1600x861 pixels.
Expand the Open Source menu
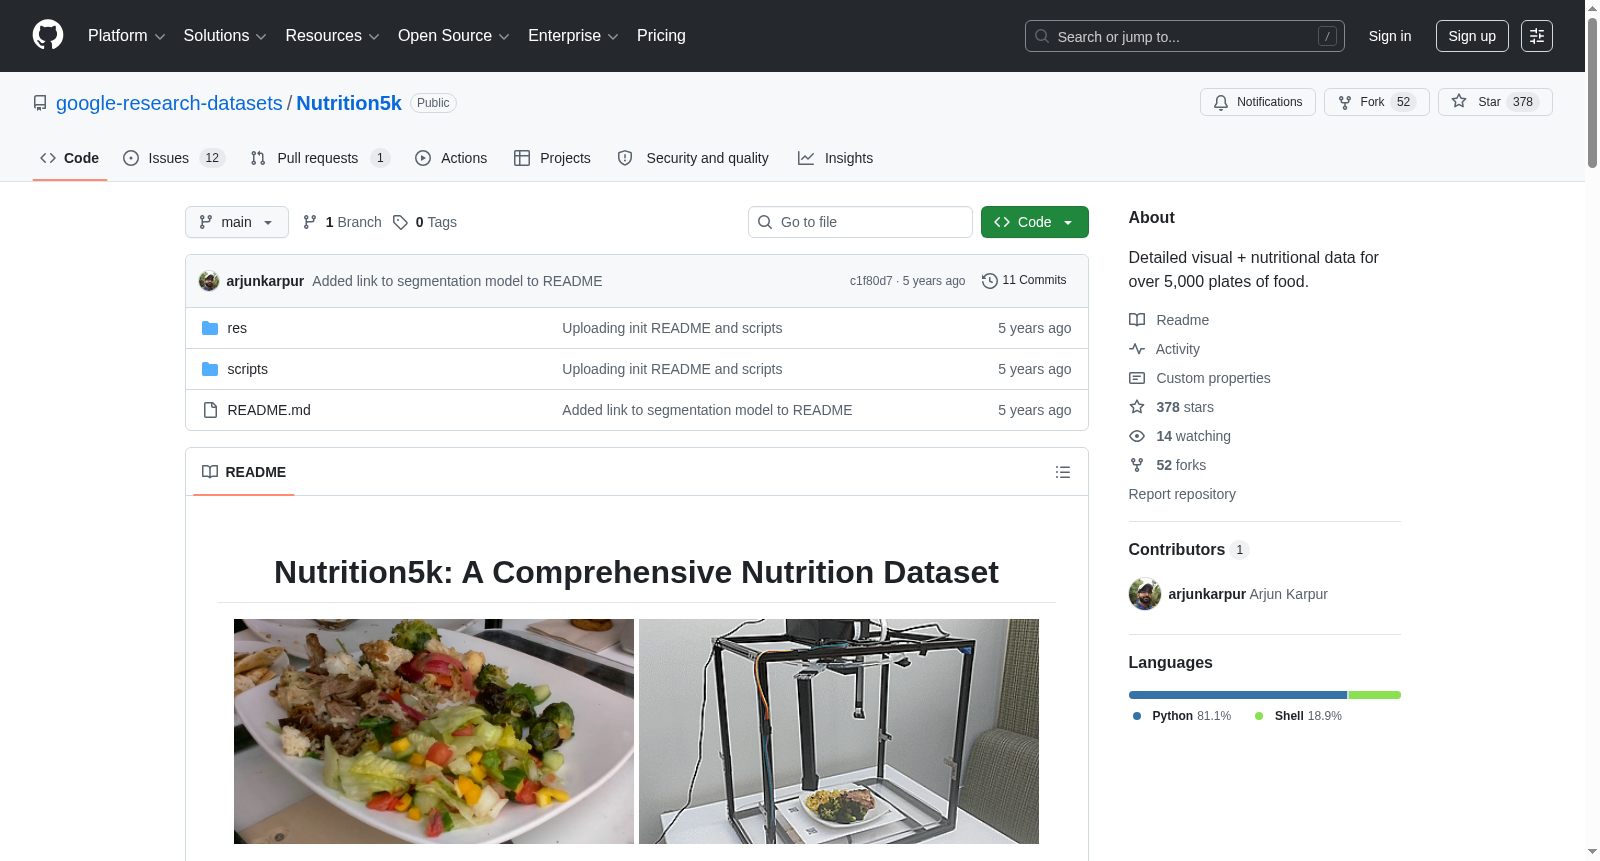[x=454, y=36]
